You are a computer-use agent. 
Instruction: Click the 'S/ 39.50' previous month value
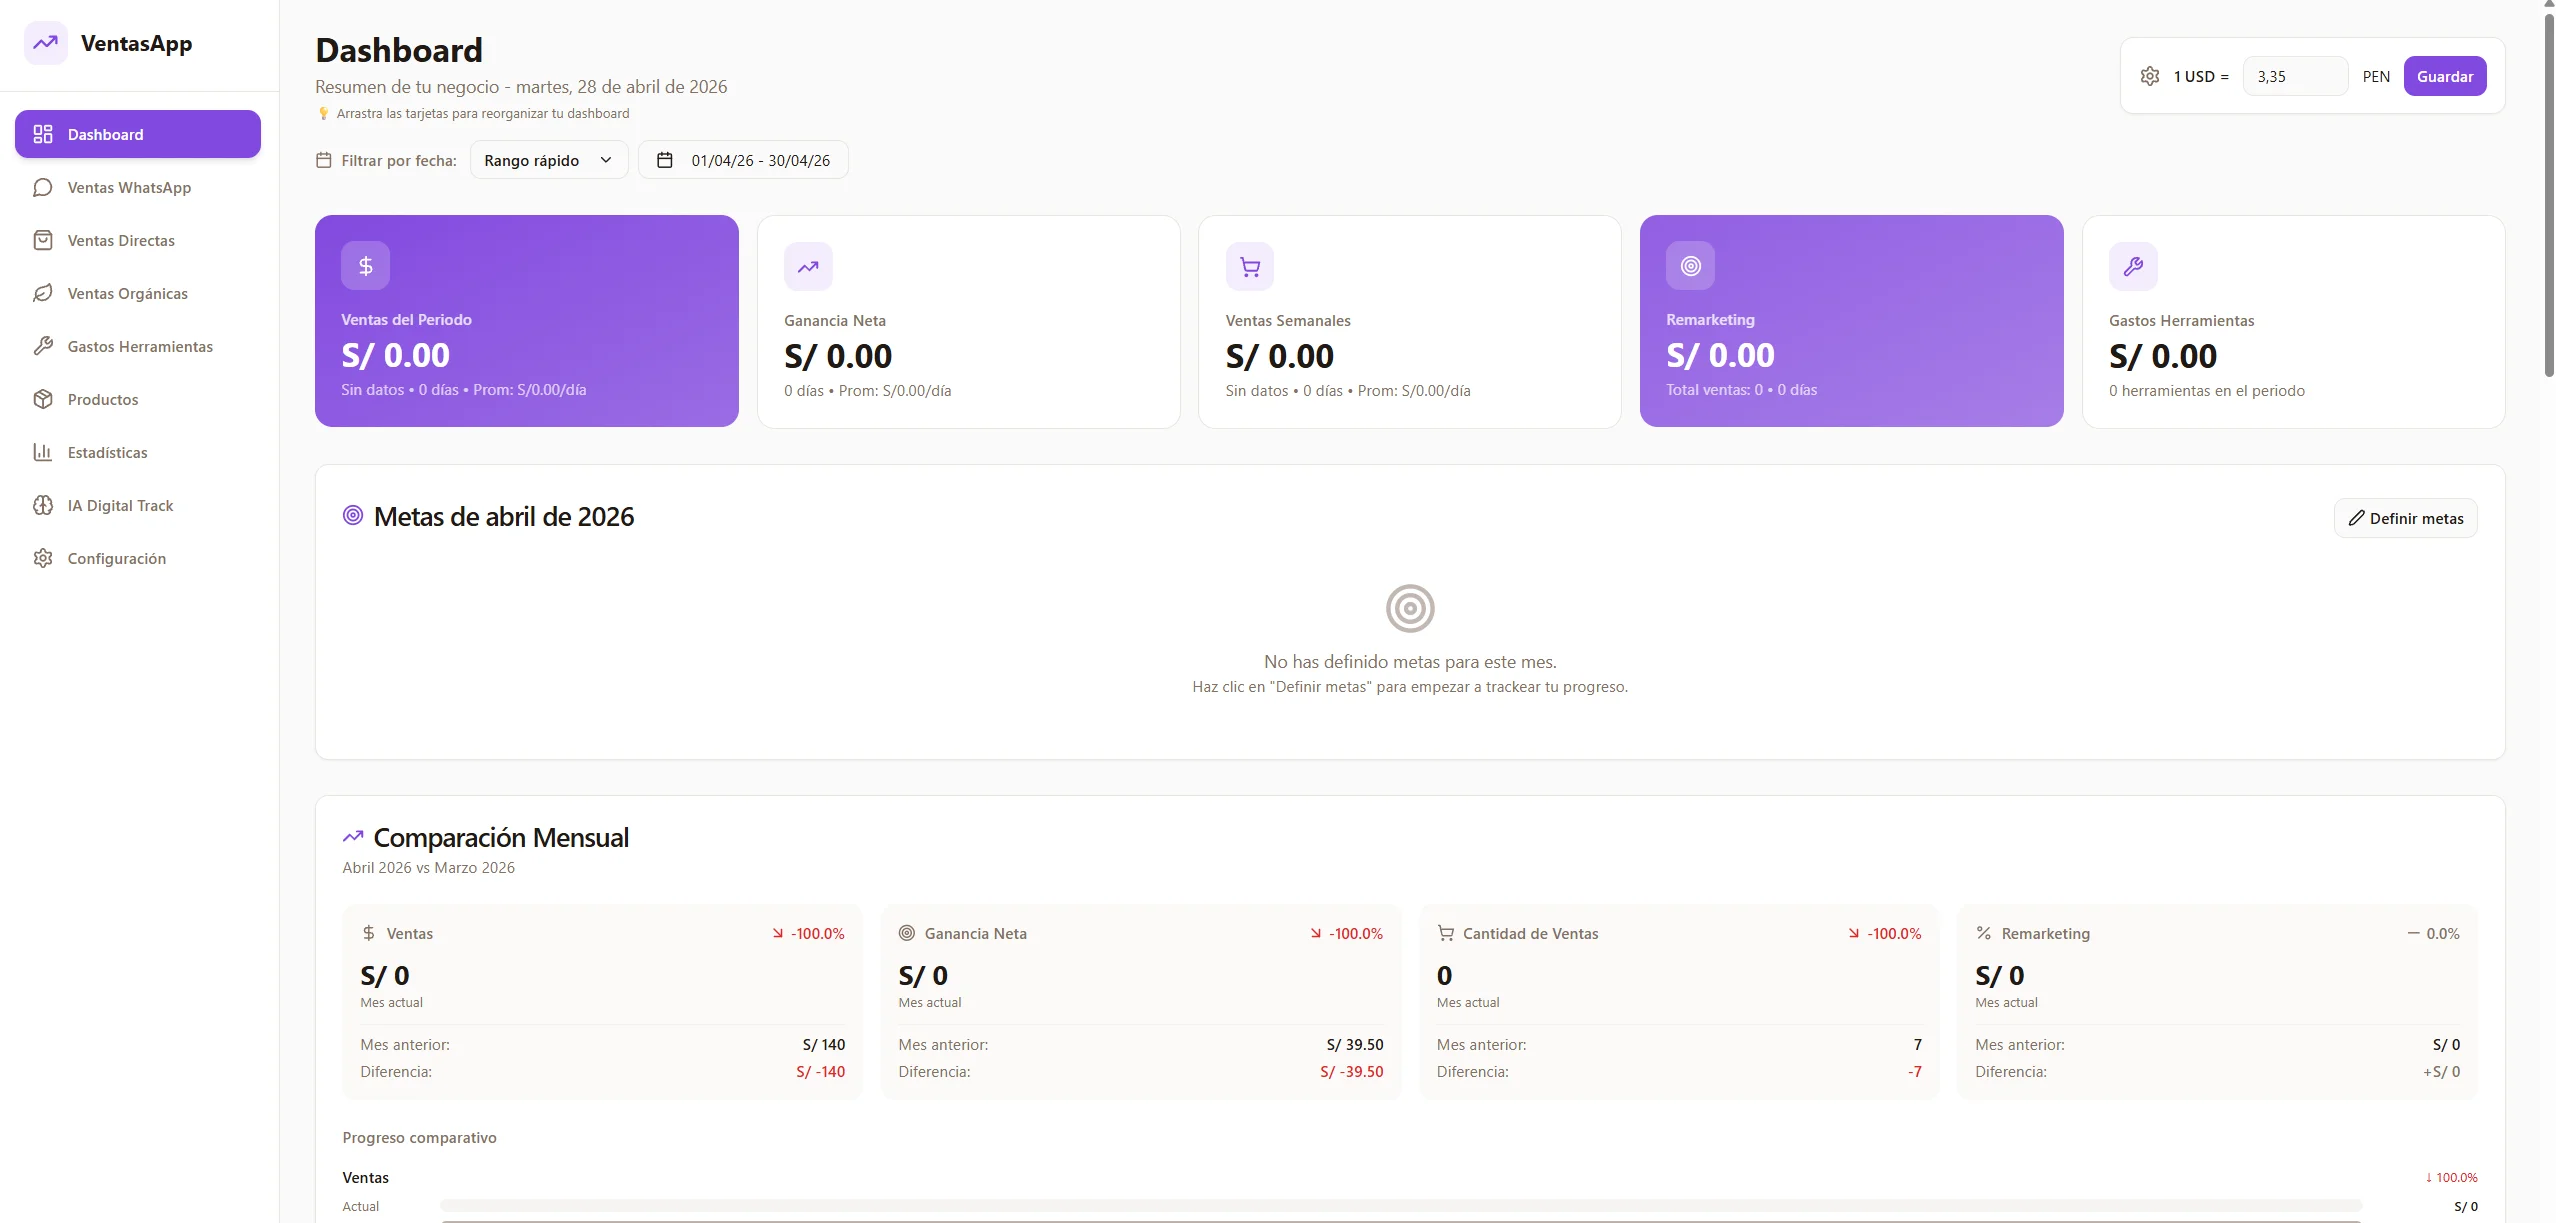tap(1355, 1044)
